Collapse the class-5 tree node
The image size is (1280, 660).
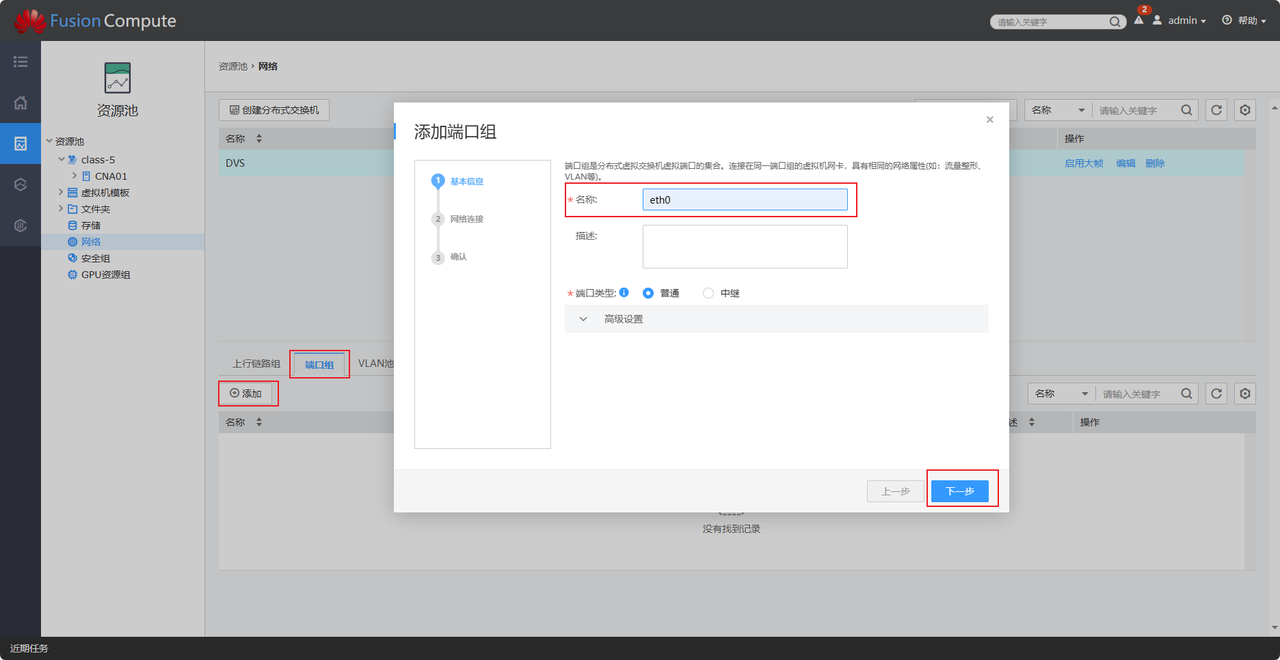pos(61,159)
